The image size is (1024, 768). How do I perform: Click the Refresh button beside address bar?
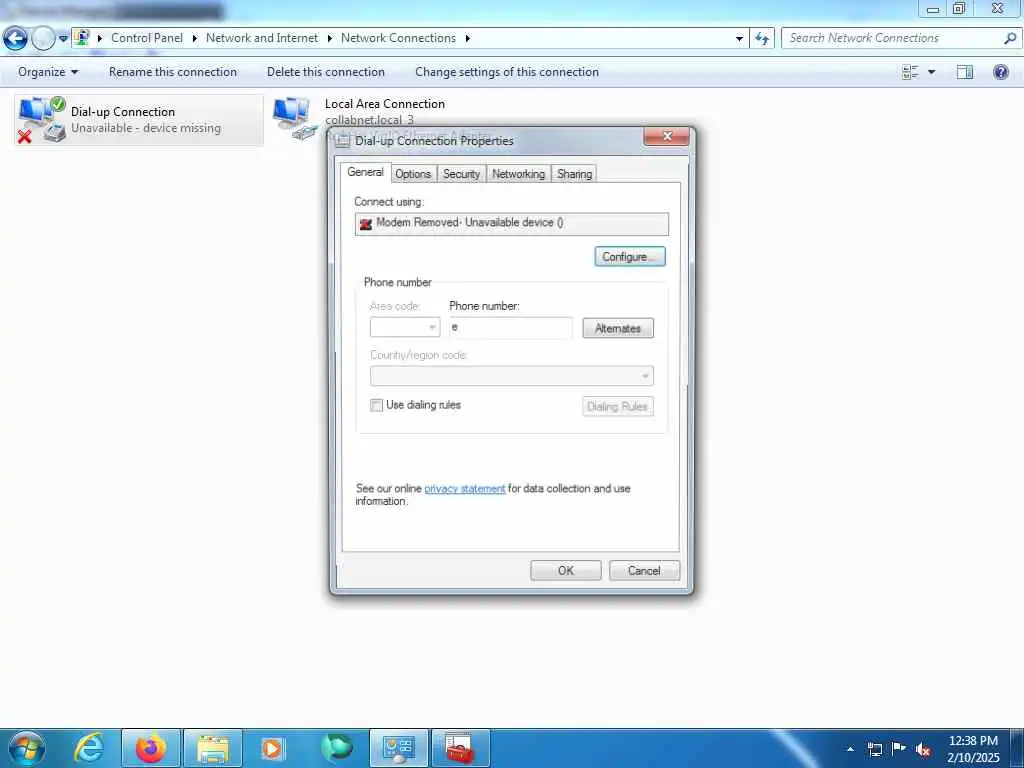click(762, 39)
